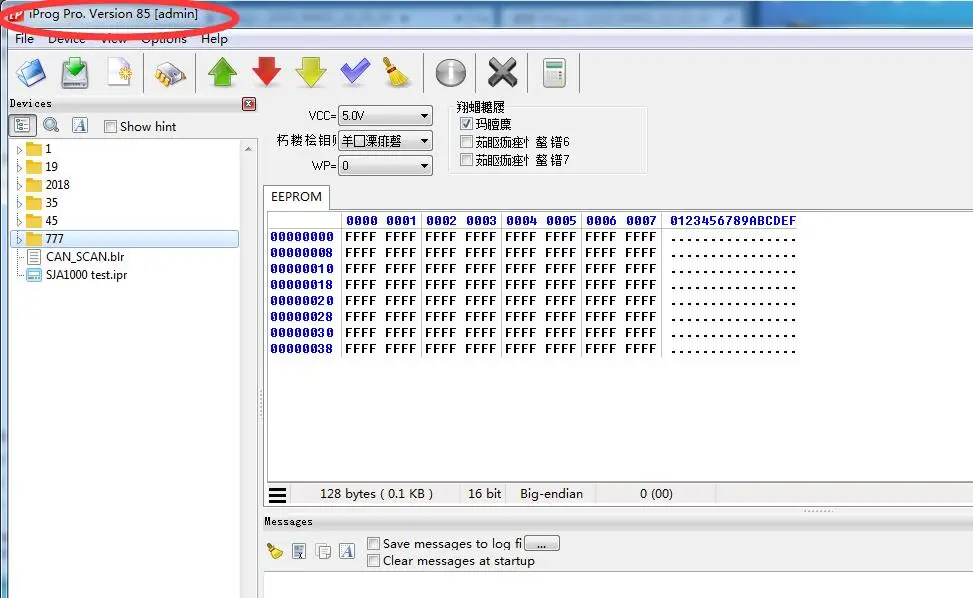Image resolution: width=973 pixels, height=598 pixels.
Task: Expand folder 777 in device tree
Action: (19, 239)
